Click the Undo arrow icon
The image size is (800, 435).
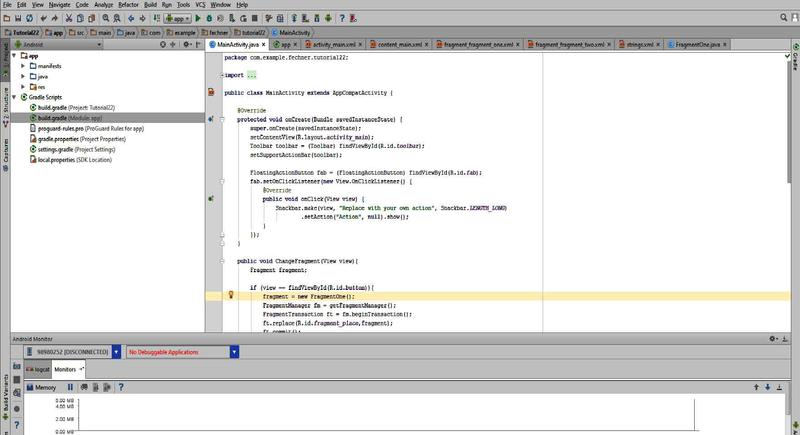[x=44, y=18]
